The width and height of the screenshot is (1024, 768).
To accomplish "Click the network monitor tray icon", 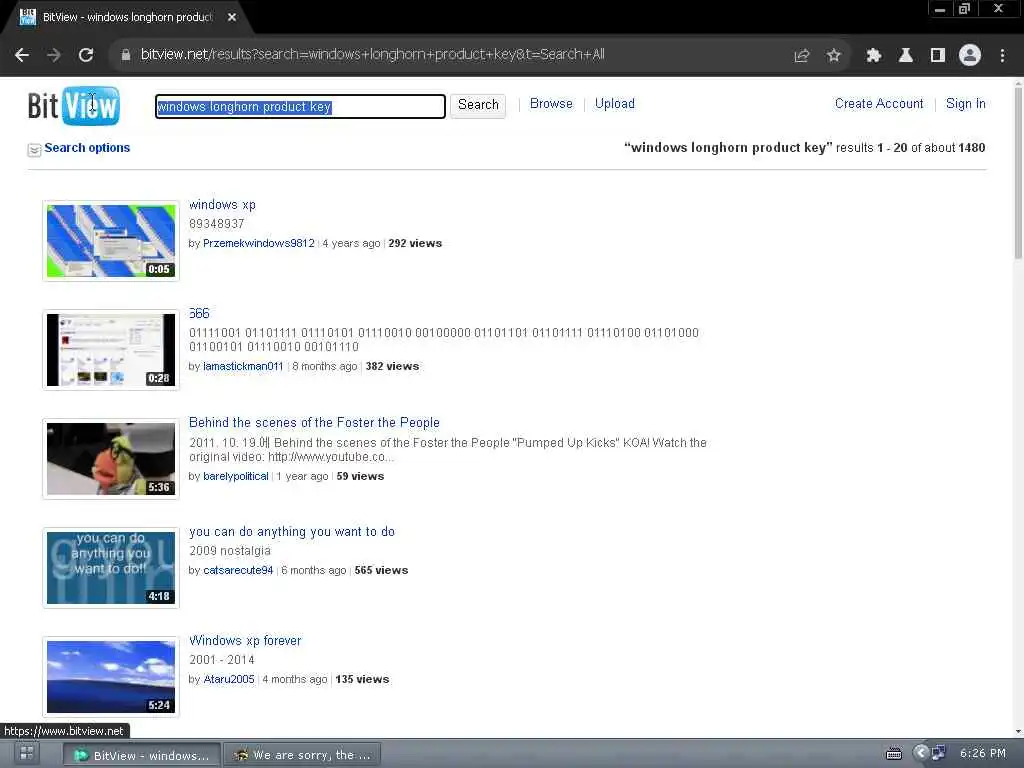I will (938, 754).
